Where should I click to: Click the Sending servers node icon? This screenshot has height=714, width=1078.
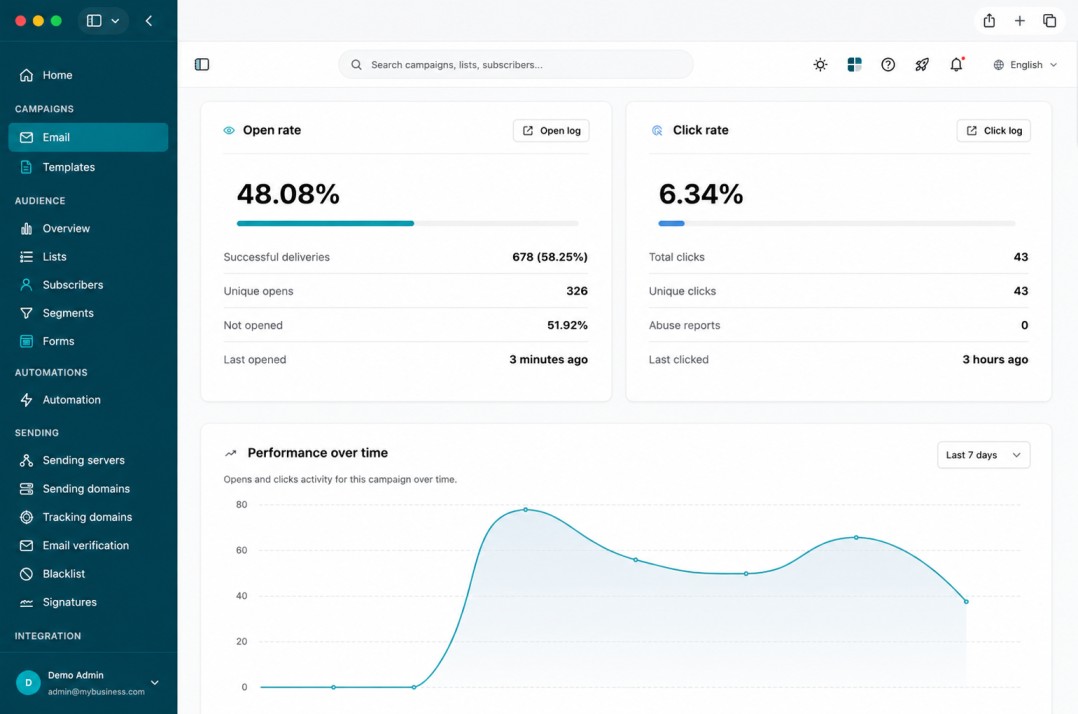(x=26, y=460)
